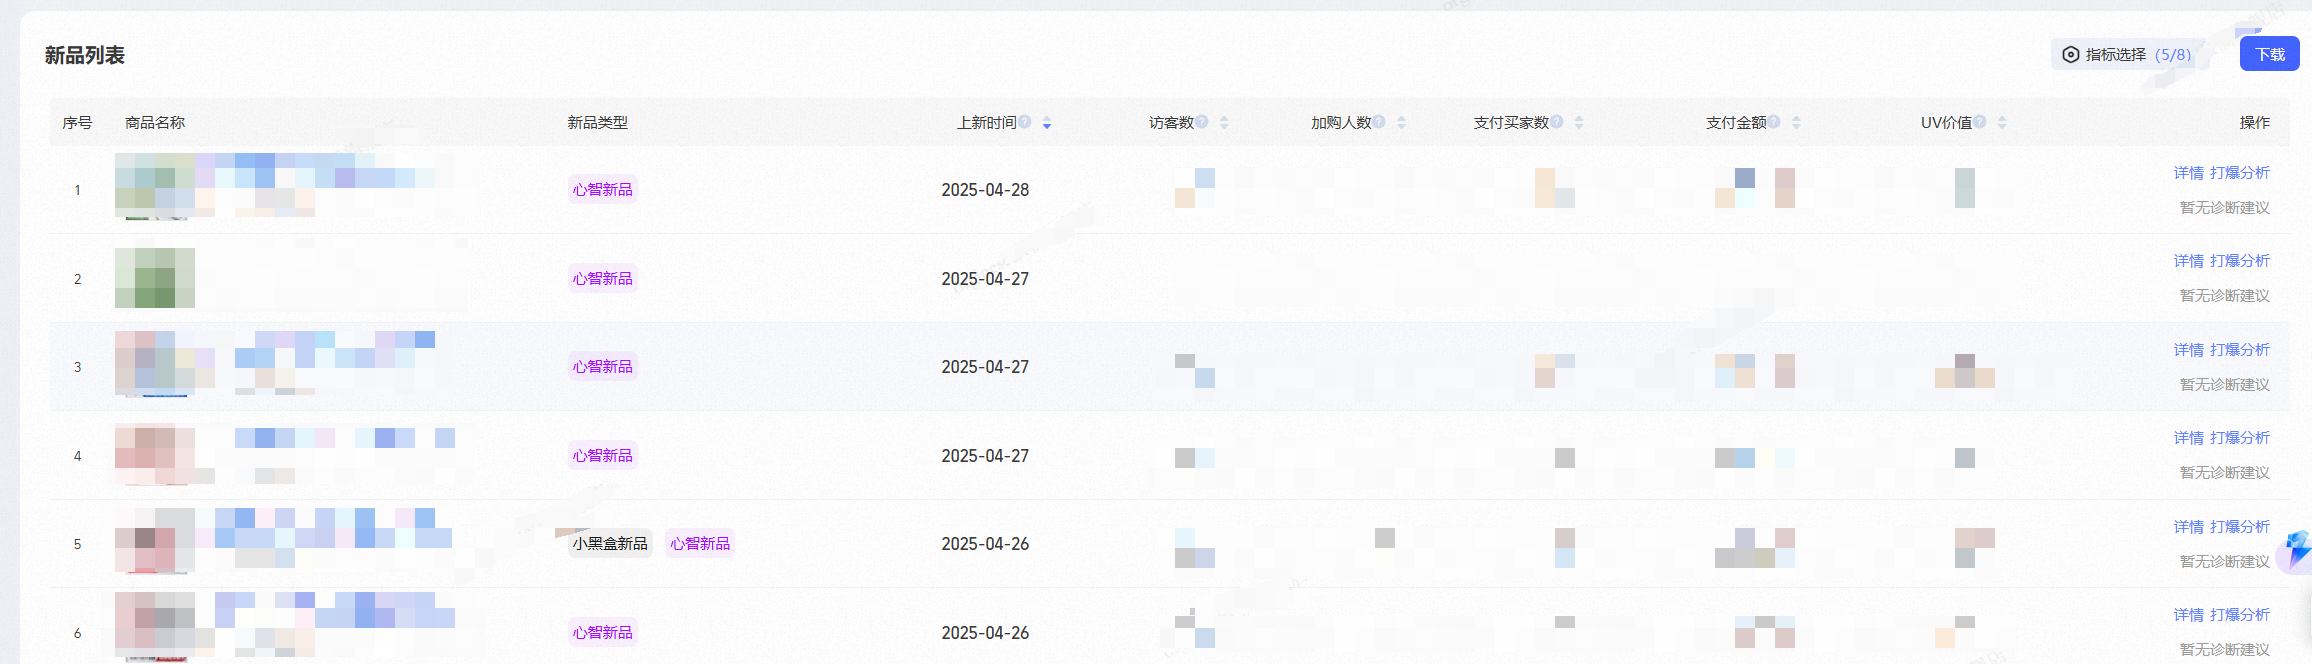This screenshot has height=664, width=2312.
Task: Click the help icon next to 支付买家数
Action: tap(1557, 122)
